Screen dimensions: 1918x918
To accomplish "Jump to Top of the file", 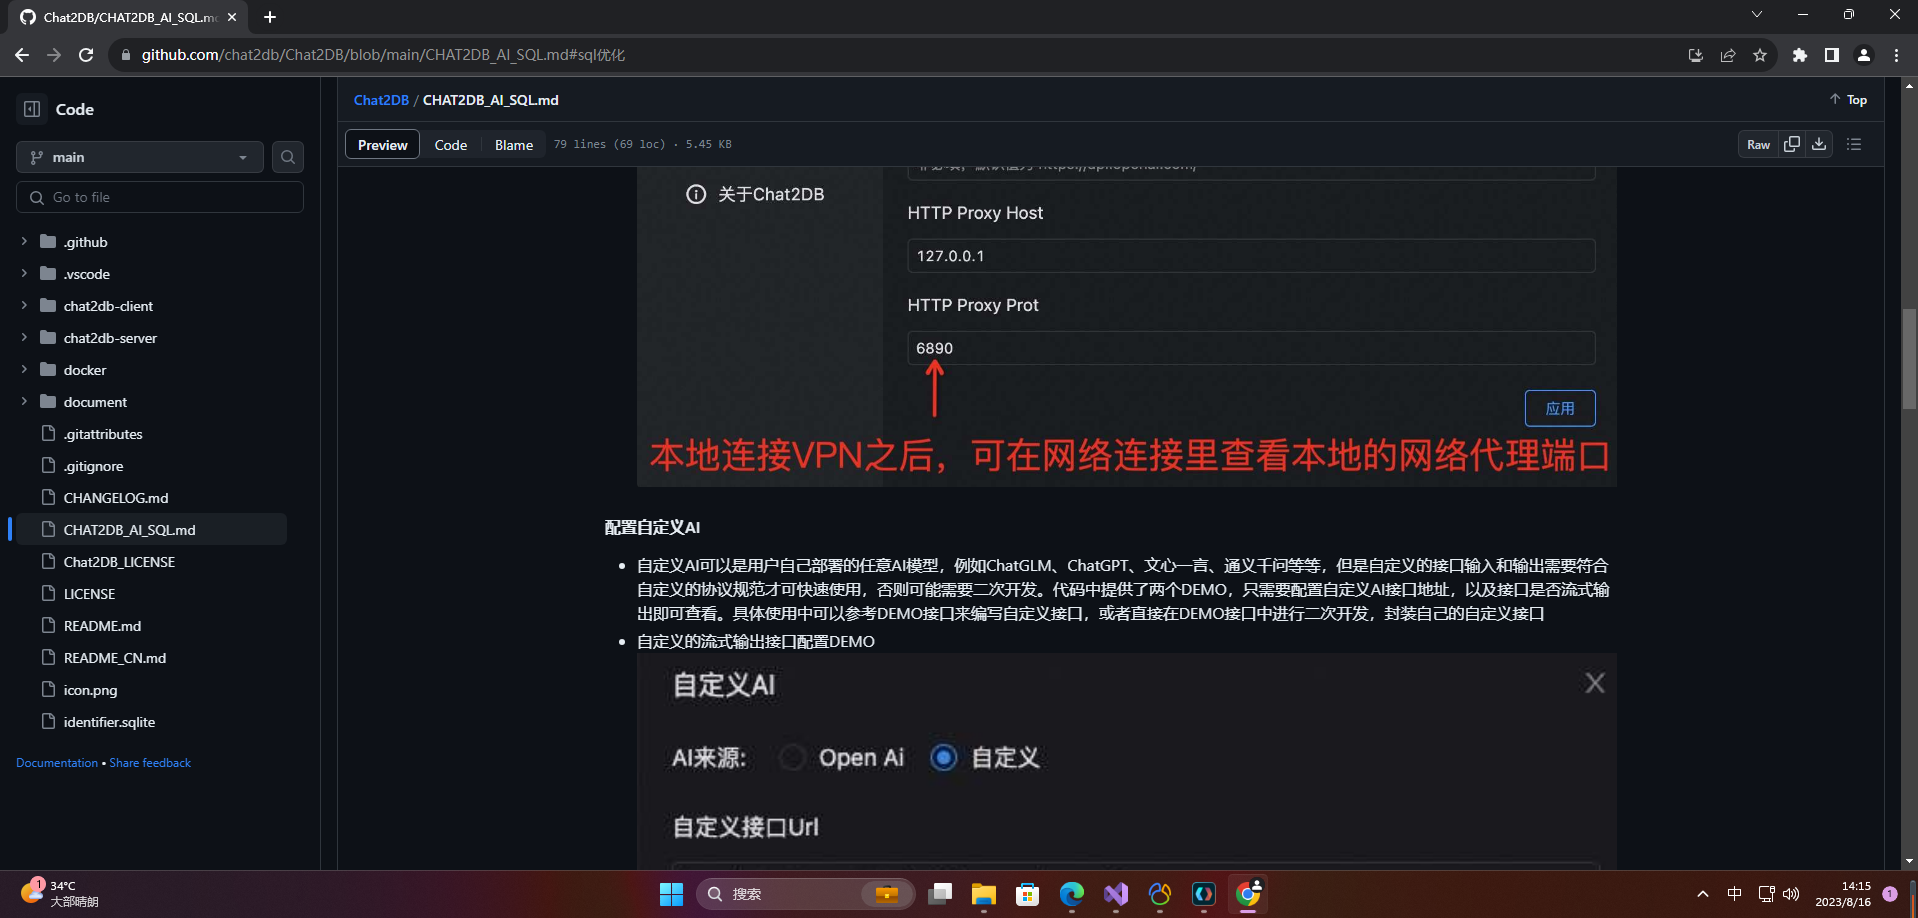I will pyautogui.click(x=1849, y=100).
